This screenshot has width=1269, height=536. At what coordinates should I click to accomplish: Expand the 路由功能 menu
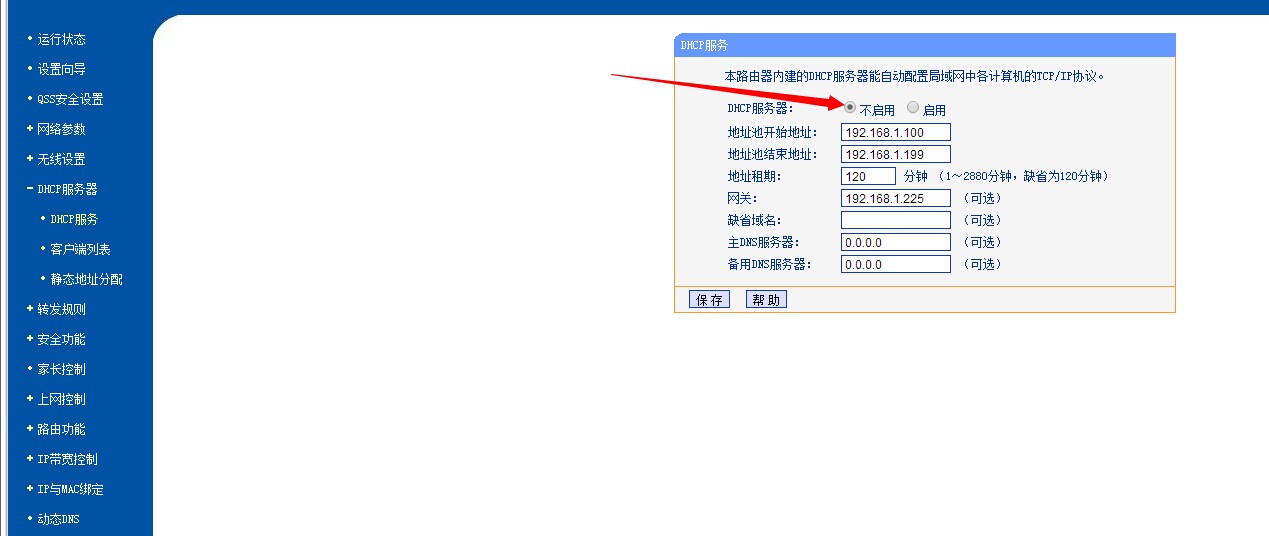[61, 429]
